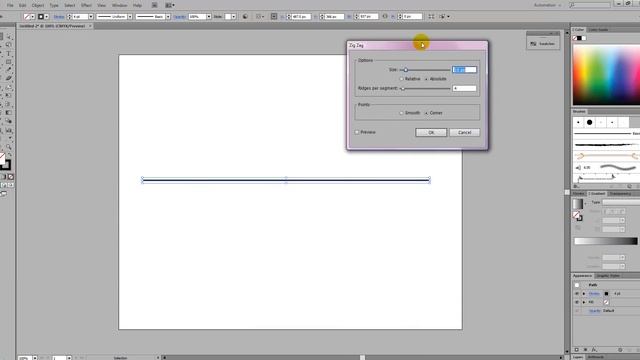Switch to the Color Guide tab
The image size is (640, 360).
tap(598, 30)
